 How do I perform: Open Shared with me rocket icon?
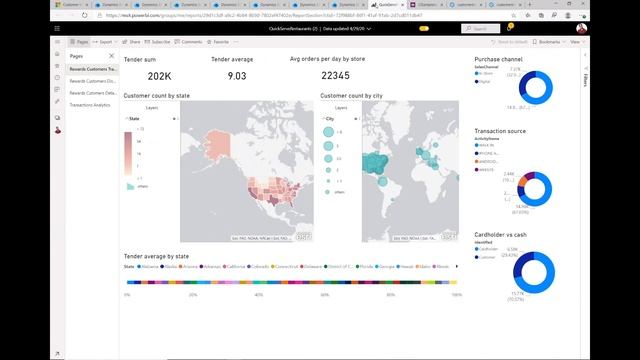(x=58, y=101)
